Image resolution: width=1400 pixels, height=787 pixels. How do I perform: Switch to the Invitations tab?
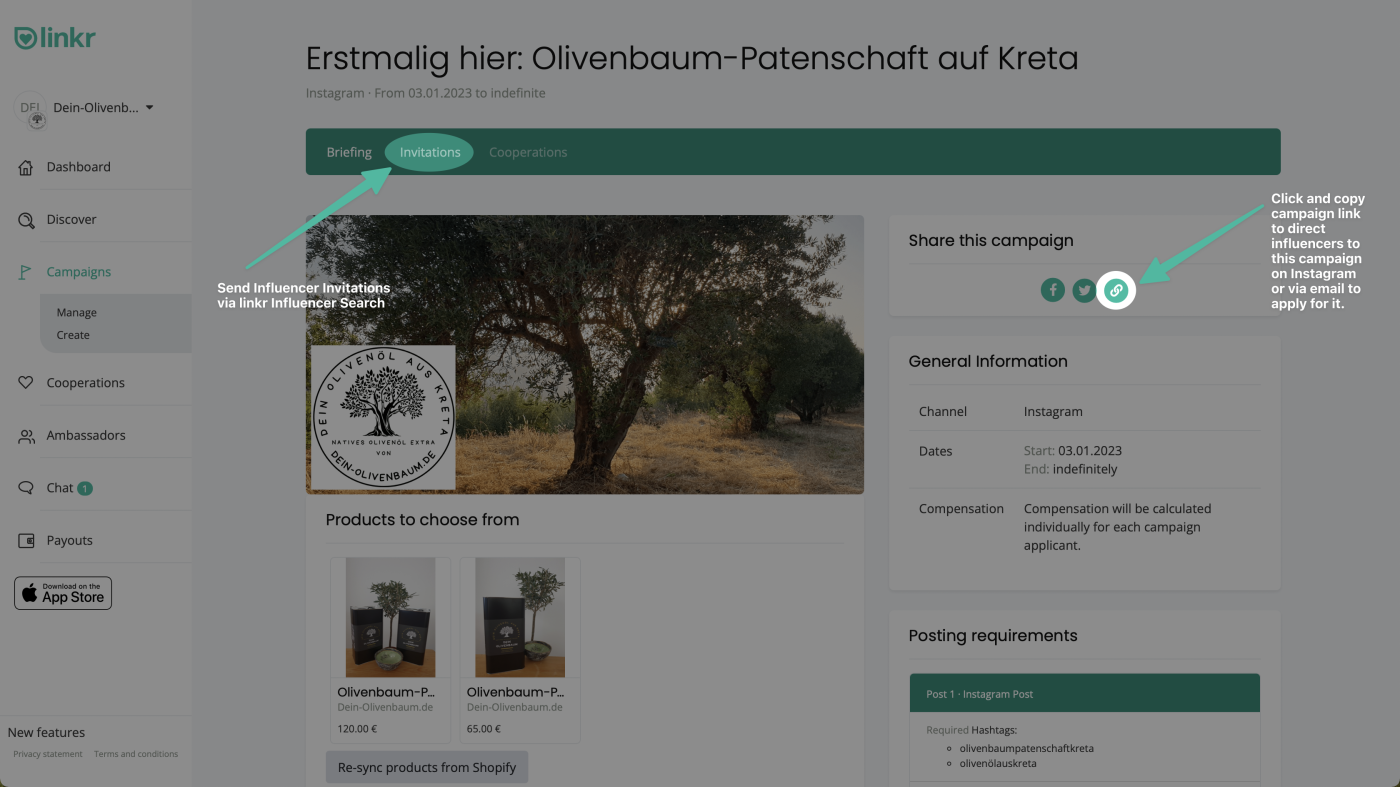[x=430, y=152]
